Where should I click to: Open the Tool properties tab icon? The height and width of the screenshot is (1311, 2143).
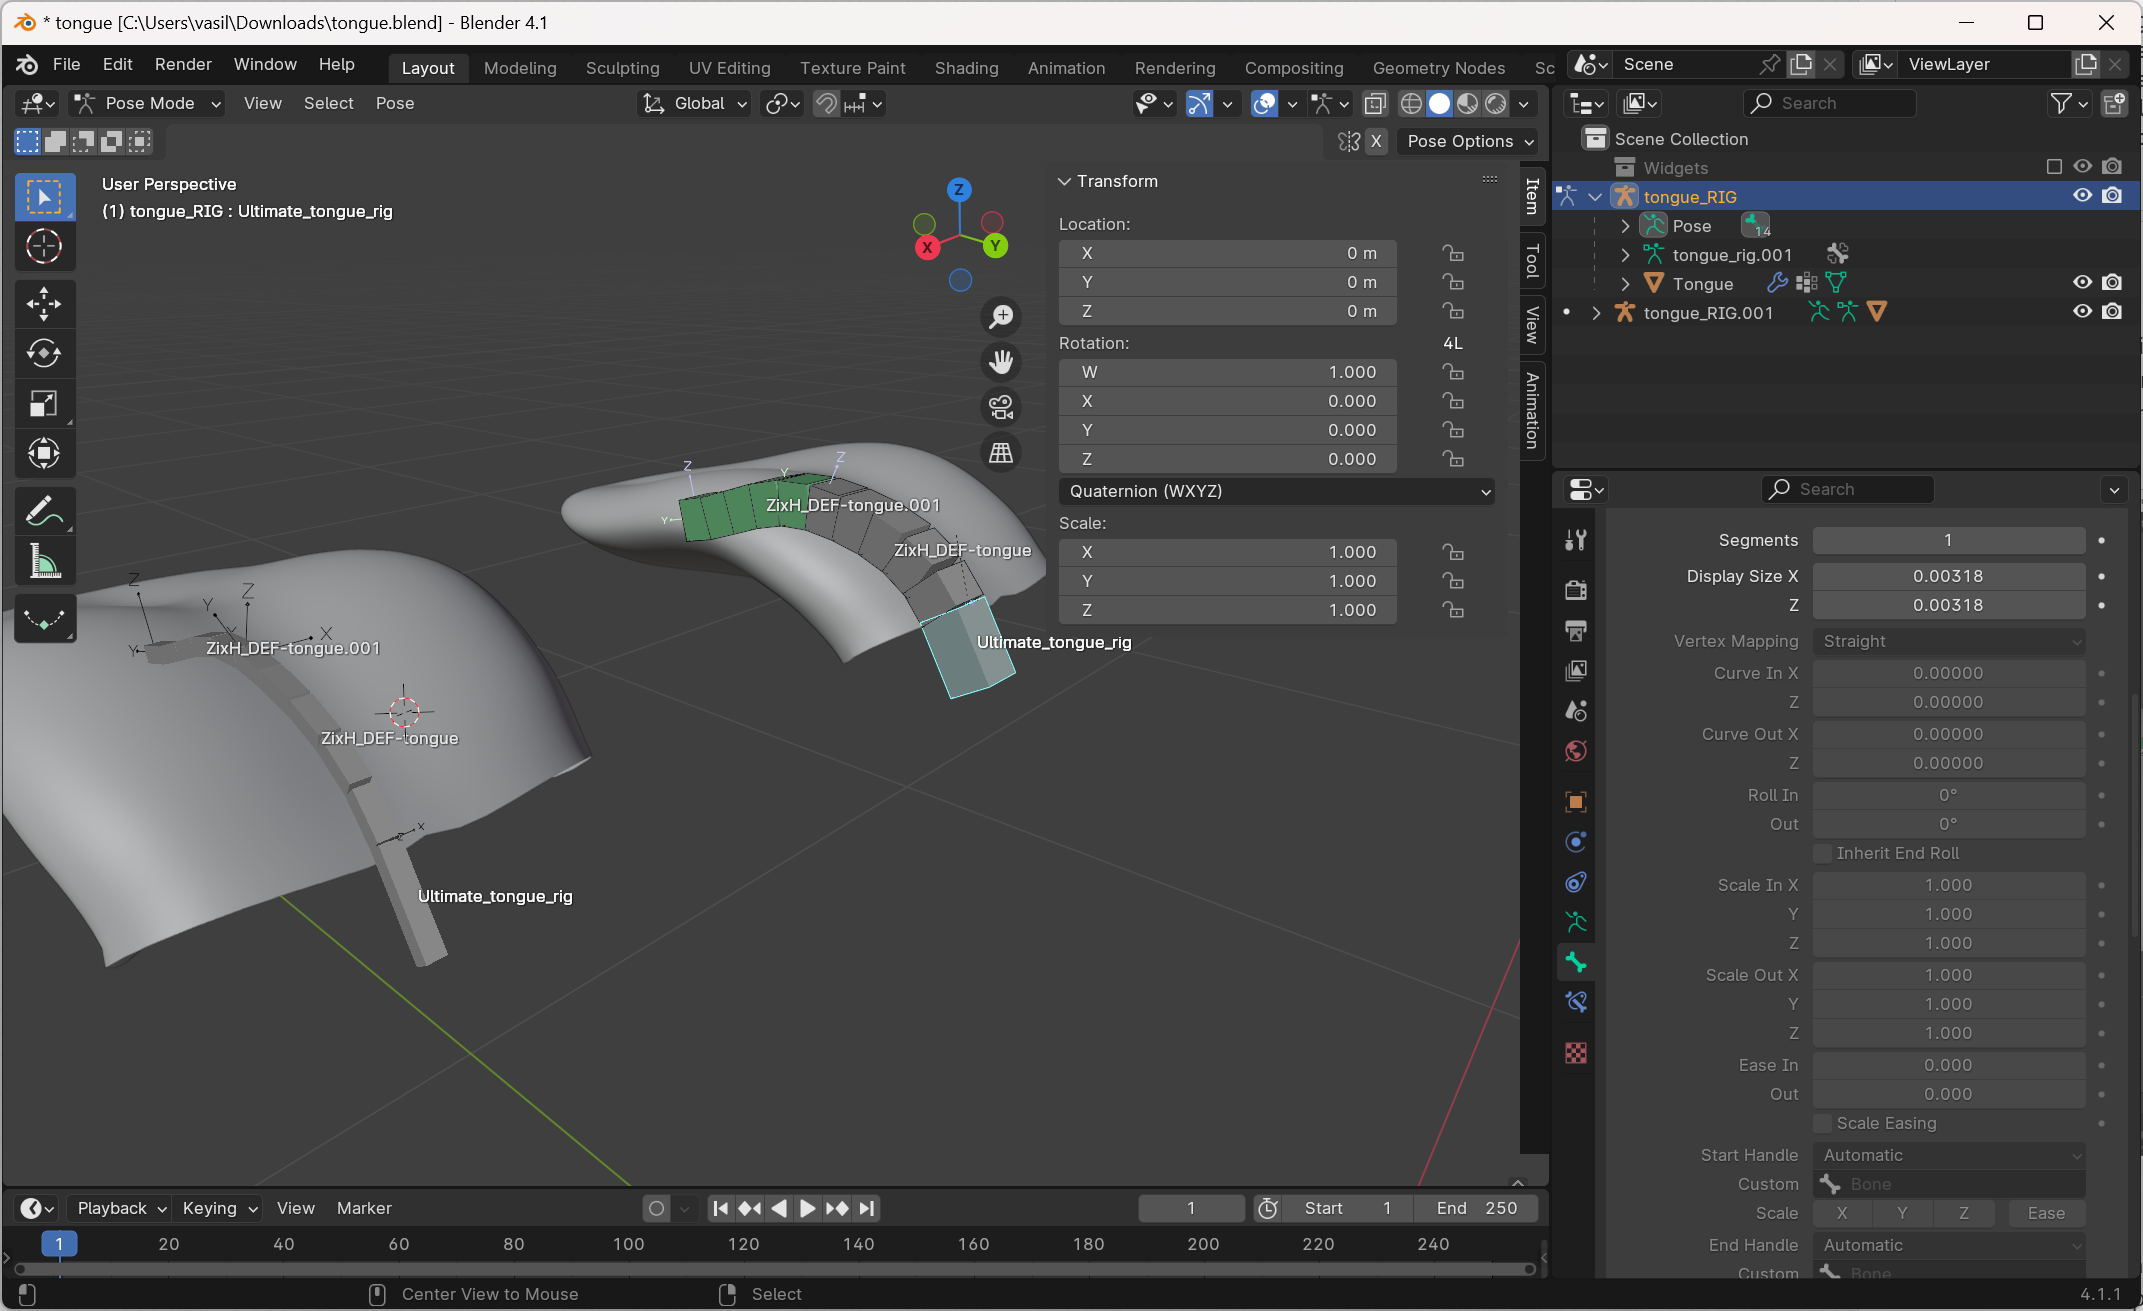(1576, 540)
